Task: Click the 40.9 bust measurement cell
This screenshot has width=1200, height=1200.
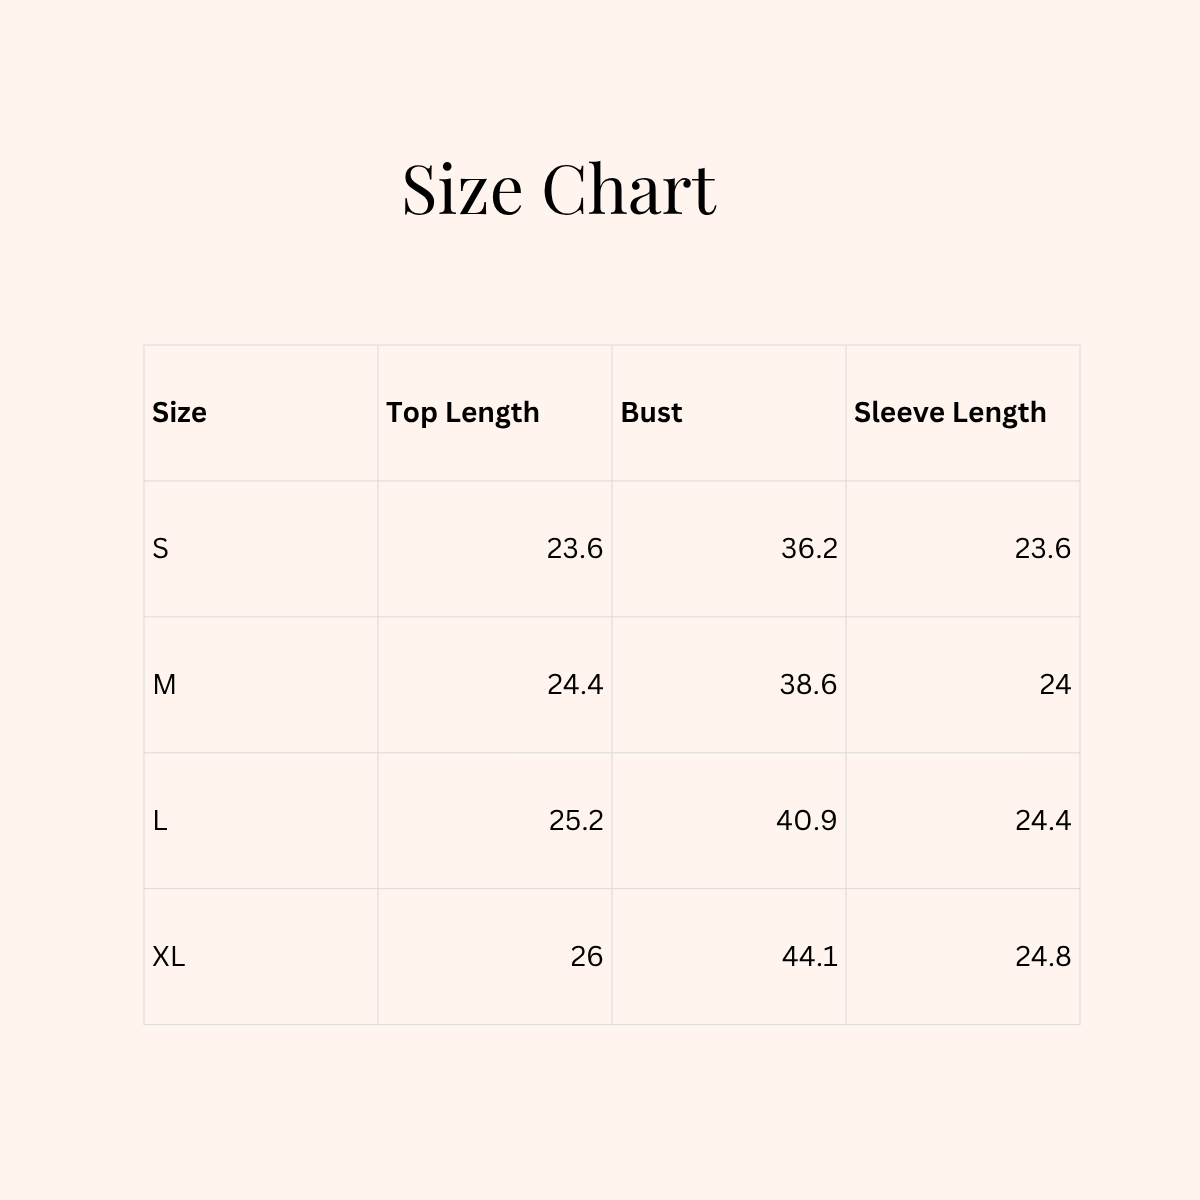Action: [x=806, y=820]
